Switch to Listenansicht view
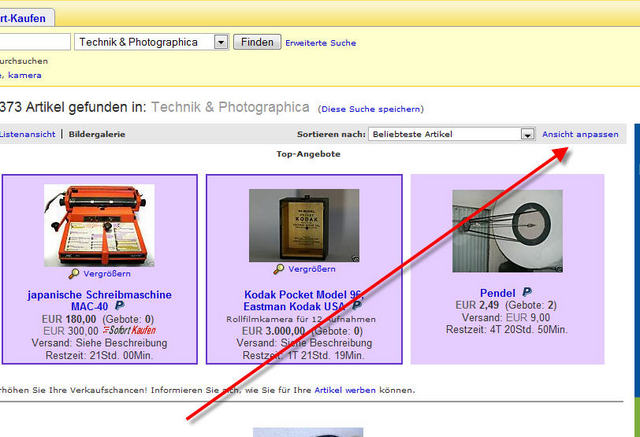This screenshot has height=437, width=640. (27, 134)
